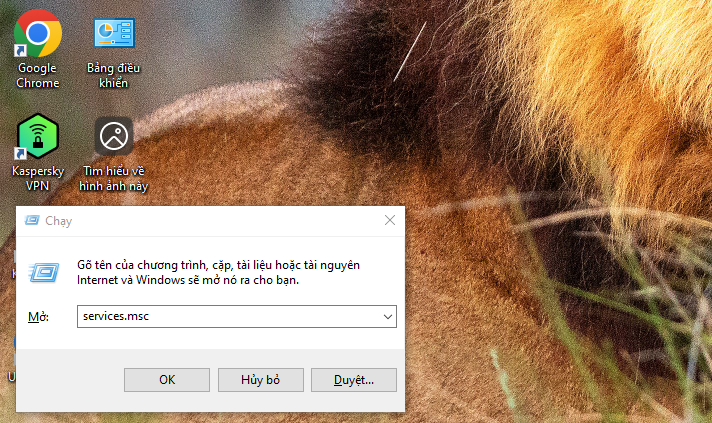This screenshot has height=423, width=712.
Task: Click the Google Chrome icon label text
Action: pyautogui.click(x=37, y=76)
